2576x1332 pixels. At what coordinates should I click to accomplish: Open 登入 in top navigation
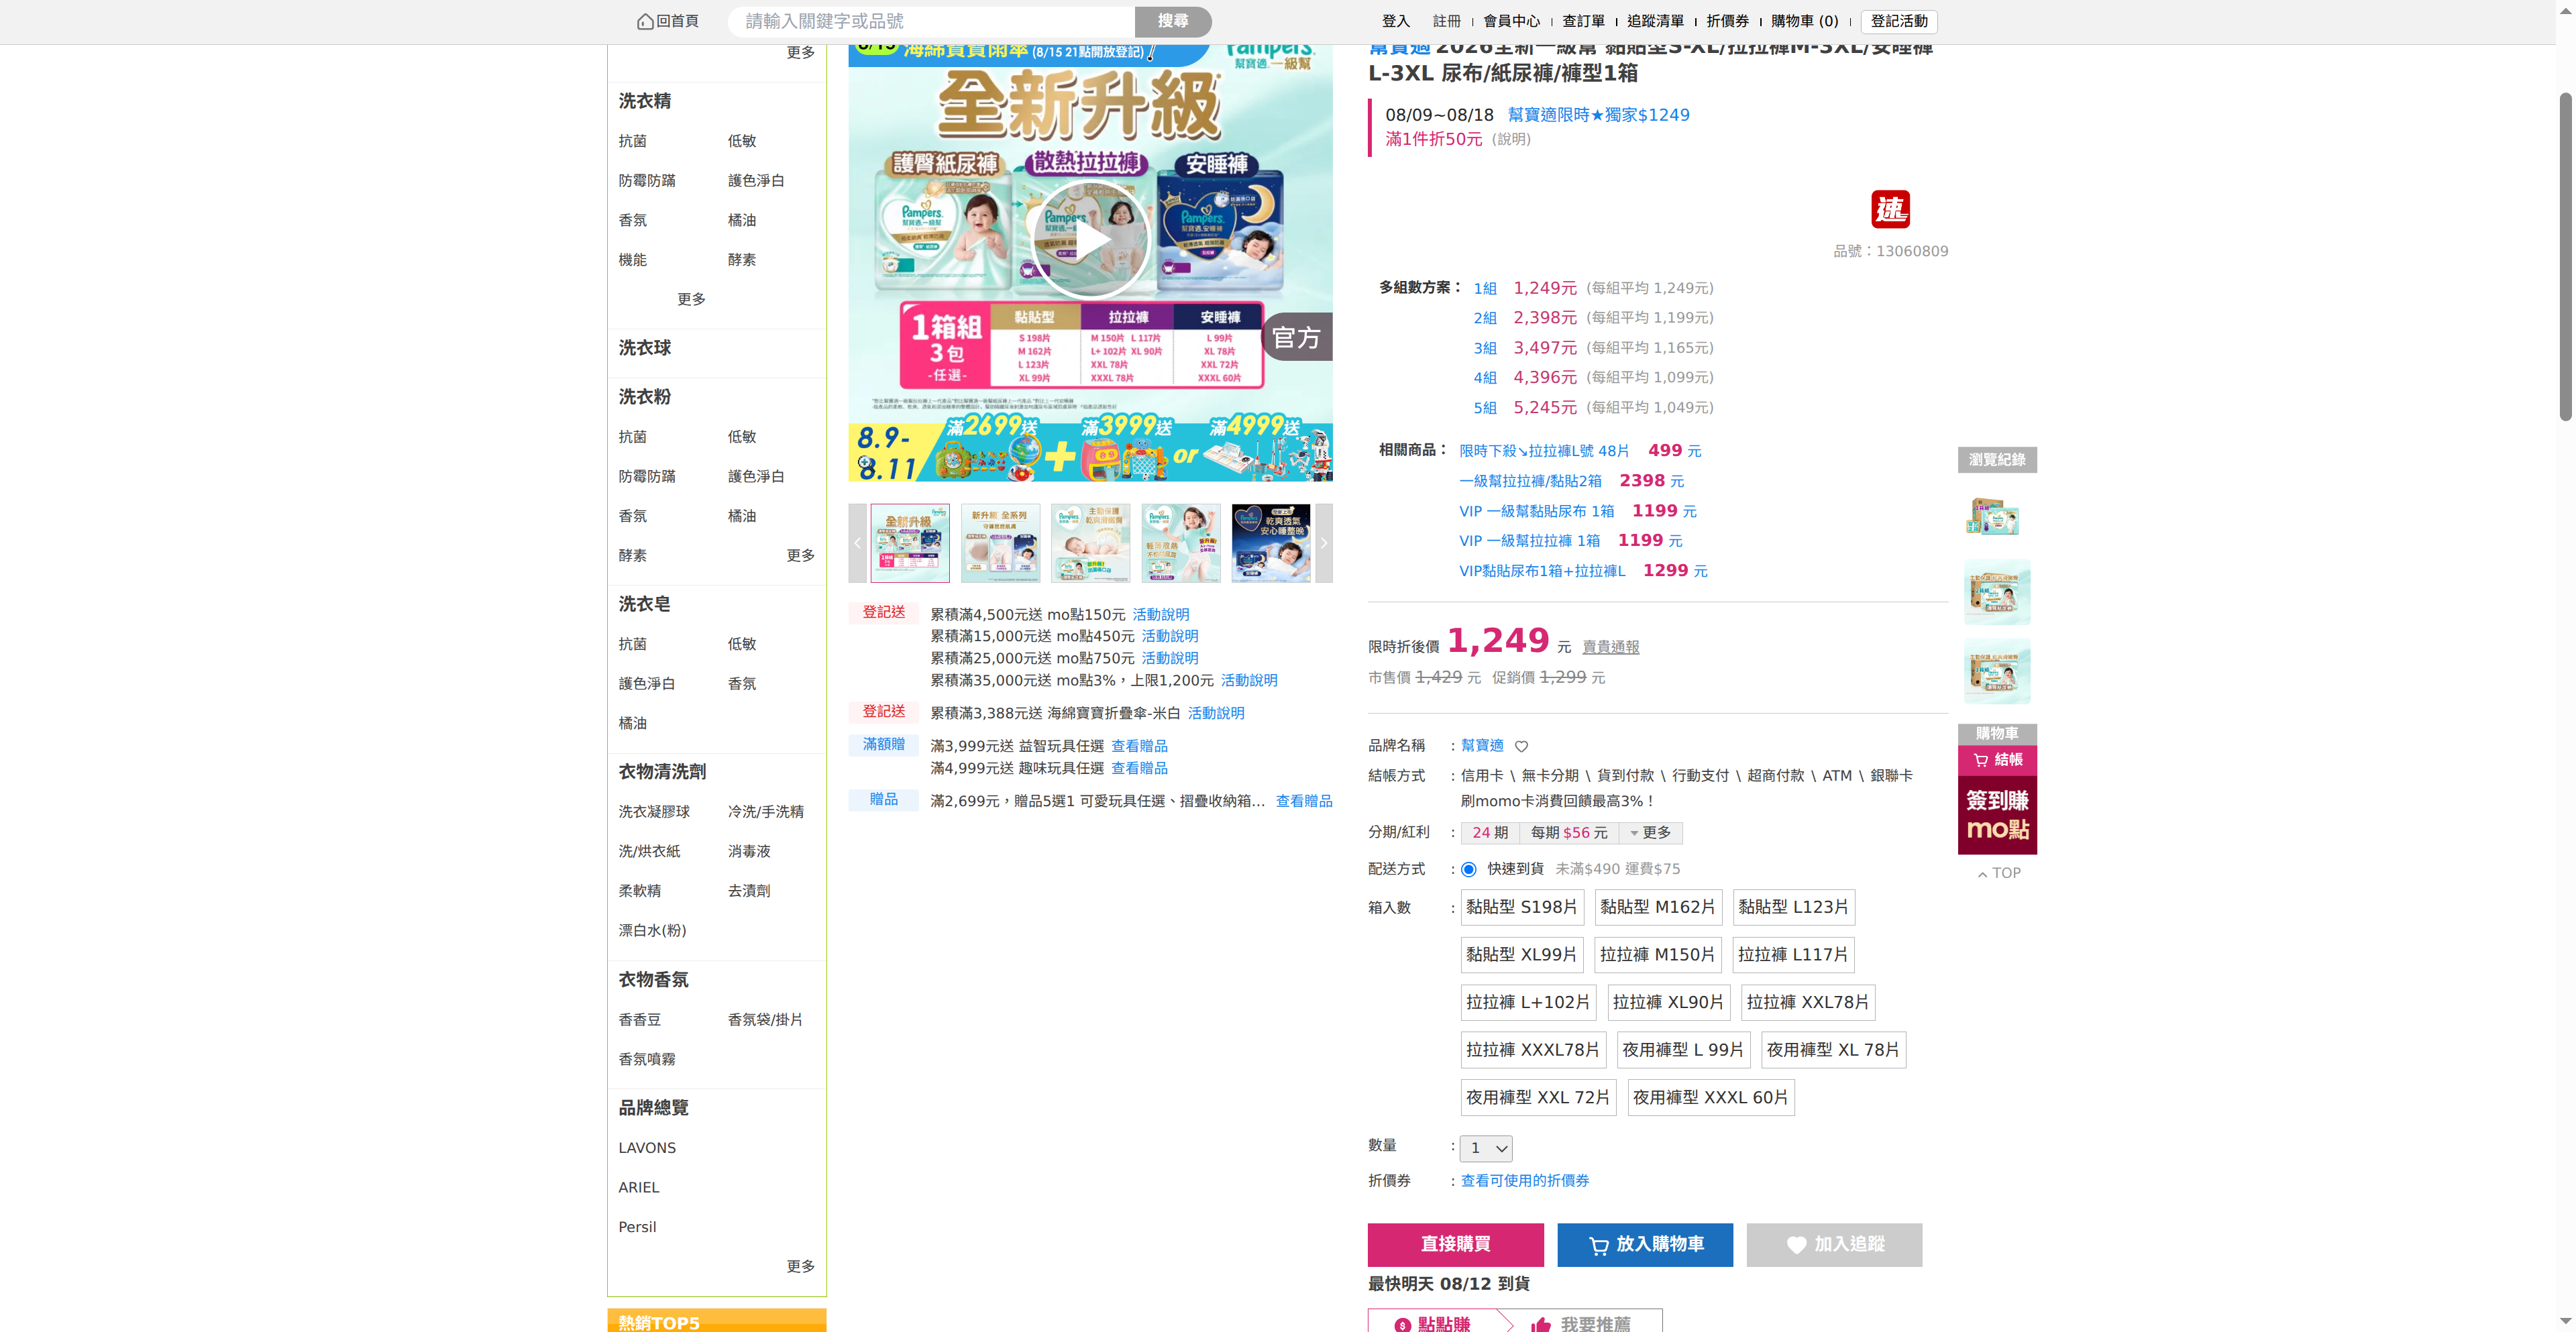click(1395, 21)
